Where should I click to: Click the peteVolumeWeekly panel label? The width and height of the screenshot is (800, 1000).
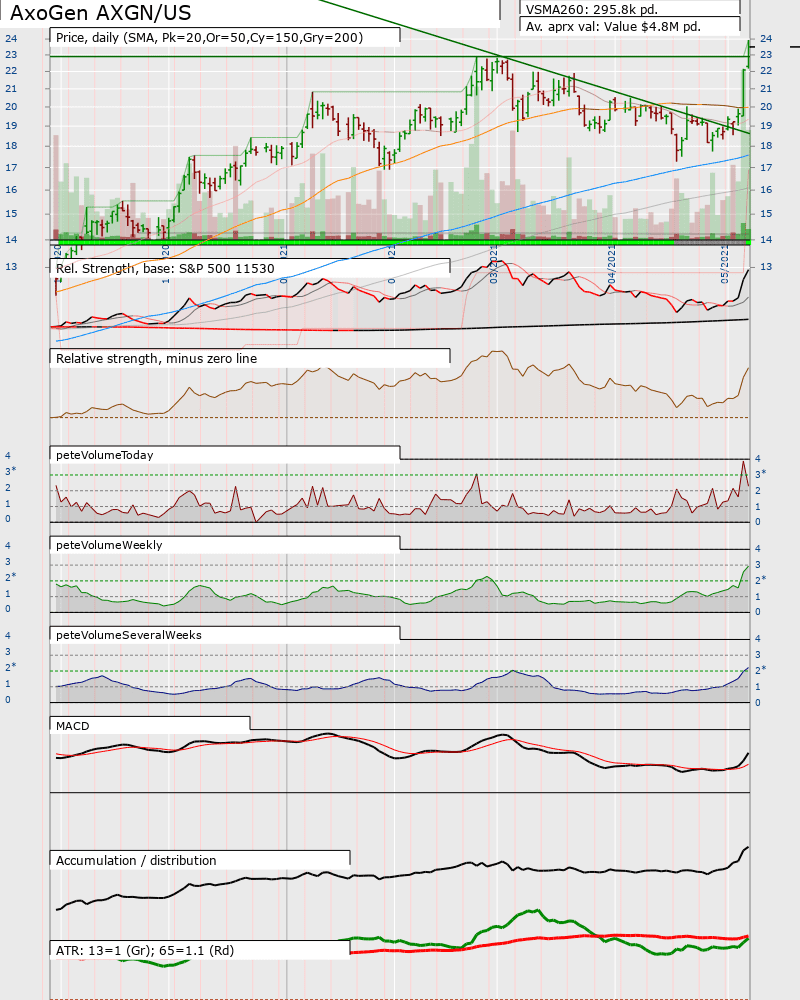click(x=109, y=545)
